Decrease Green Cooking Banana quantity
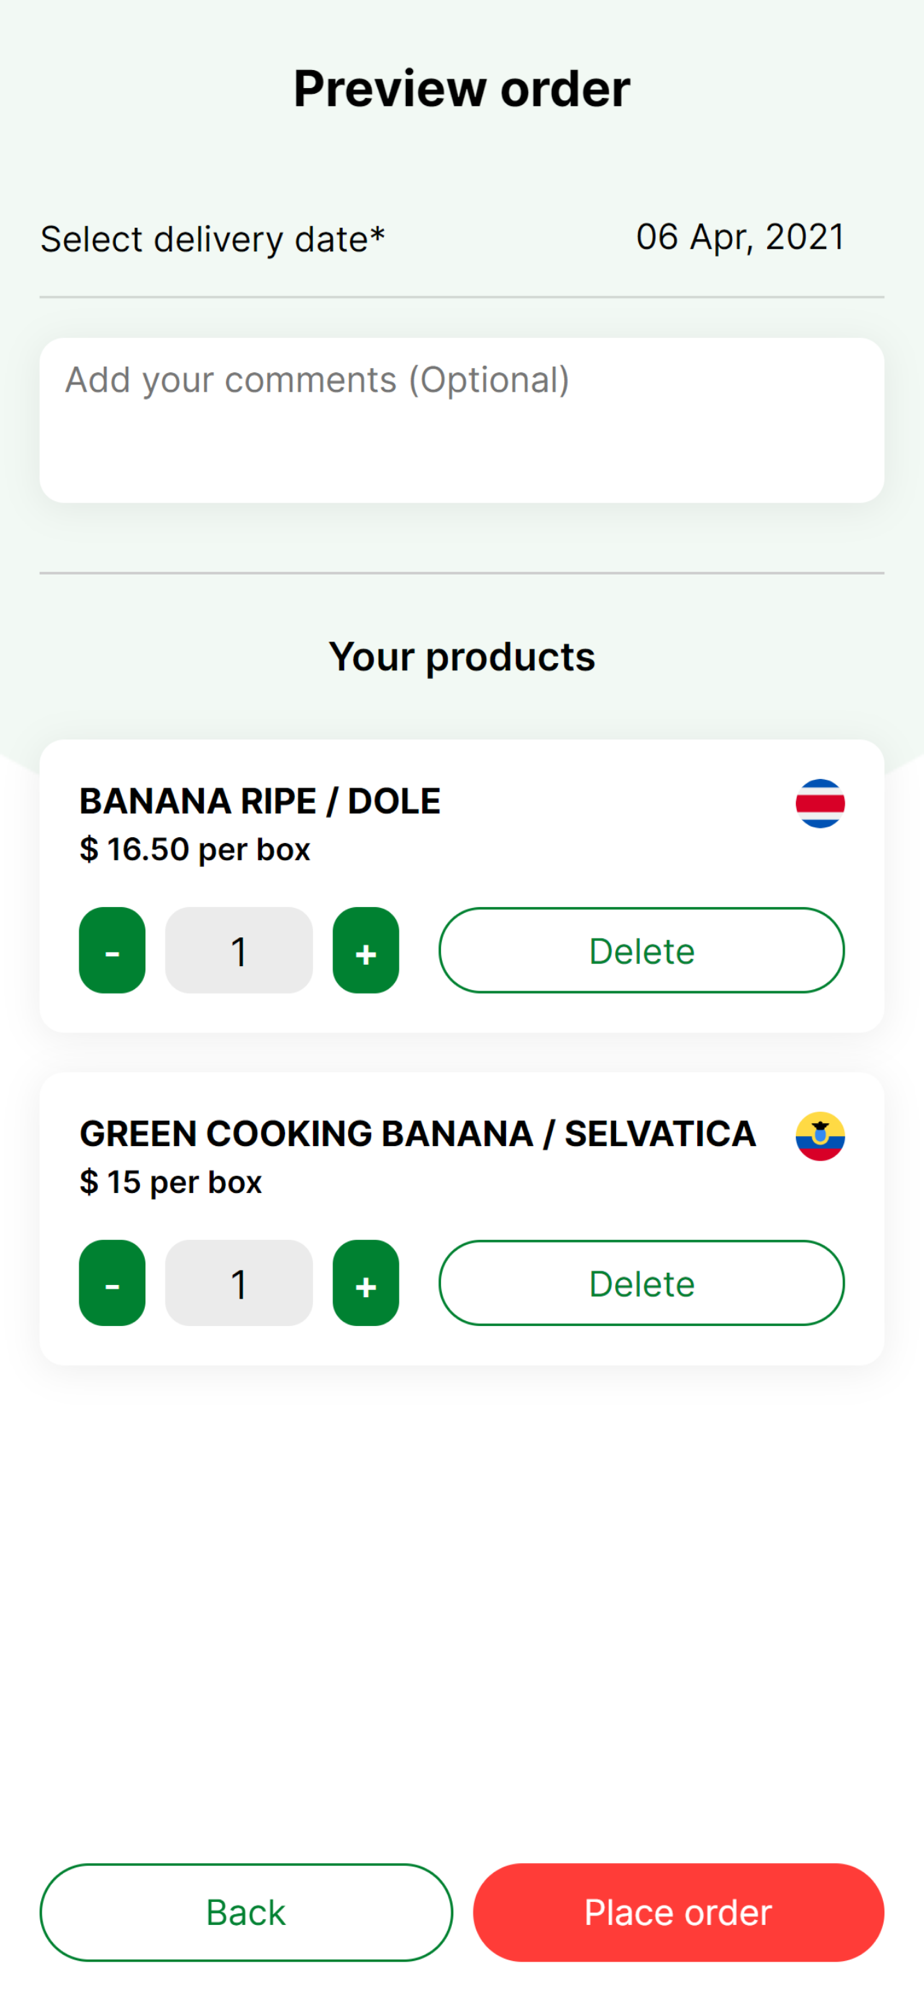Viewport: 924px width, 2000px height. (112, 1283)
